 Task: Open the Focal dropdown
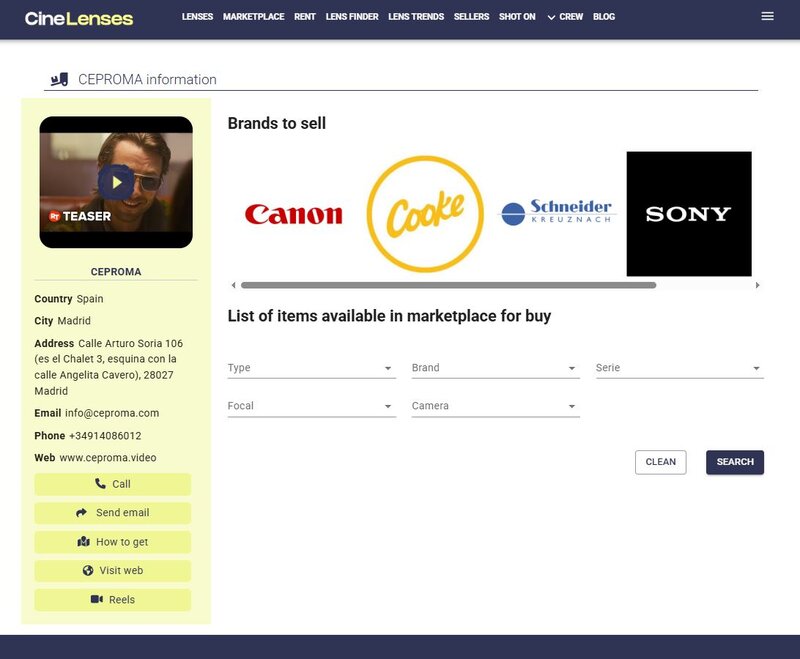311,406
